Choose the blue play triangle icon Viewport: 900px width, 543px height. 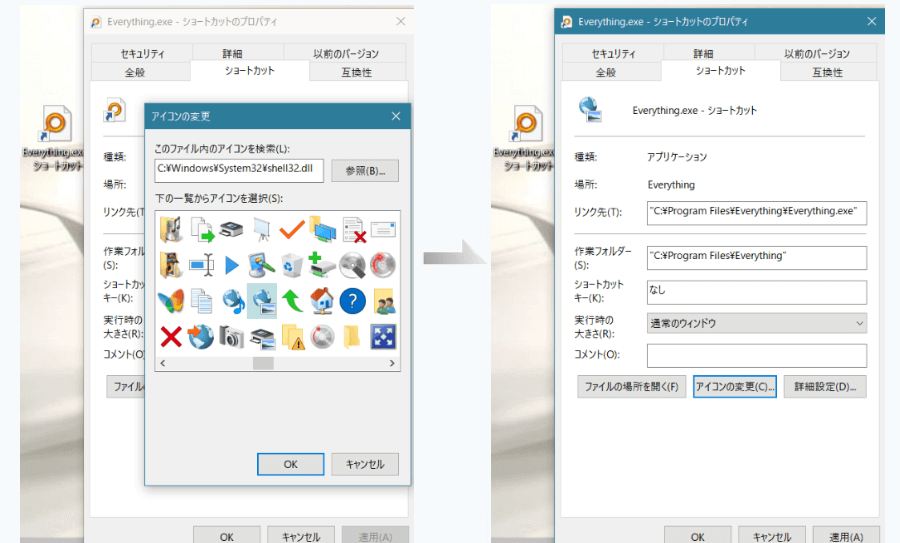point(231,265)
